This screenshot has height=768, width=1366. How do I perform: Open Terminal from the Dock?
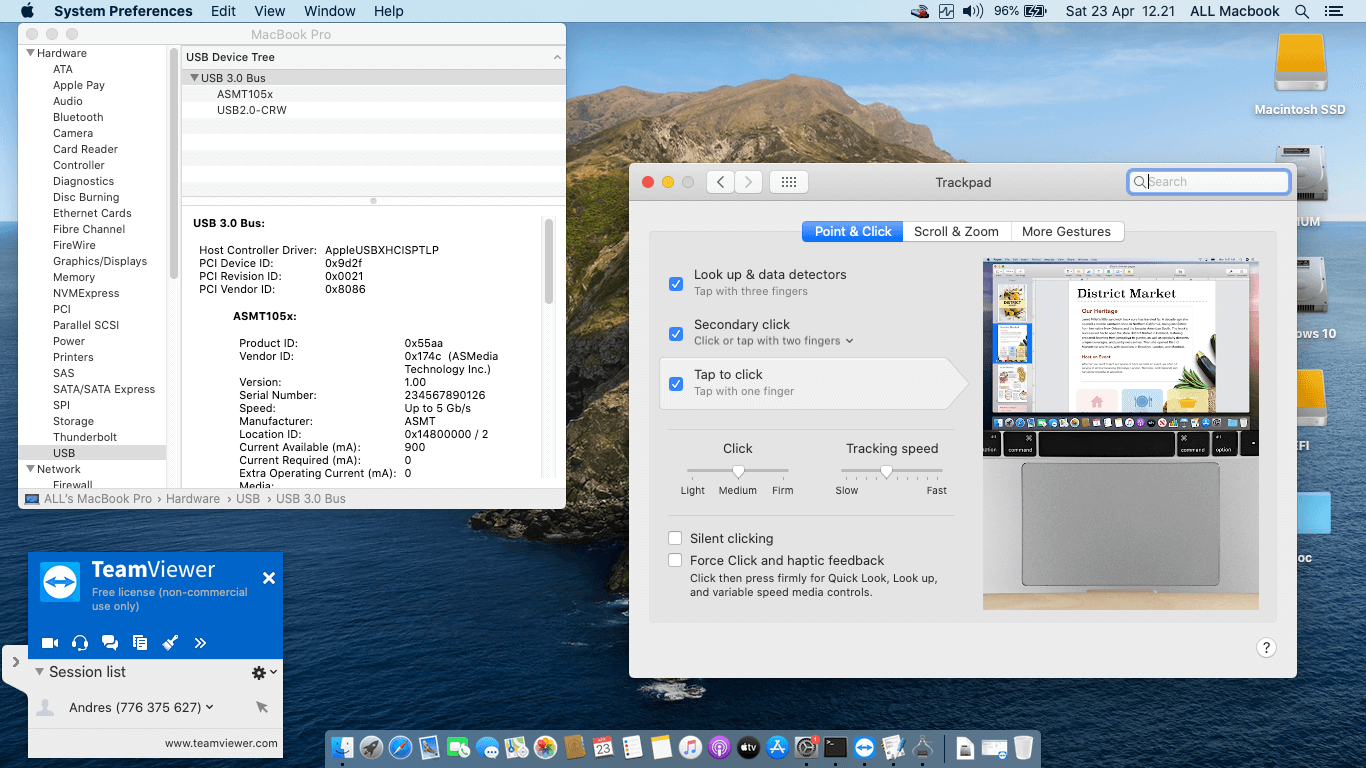click(x=836, y=747)
